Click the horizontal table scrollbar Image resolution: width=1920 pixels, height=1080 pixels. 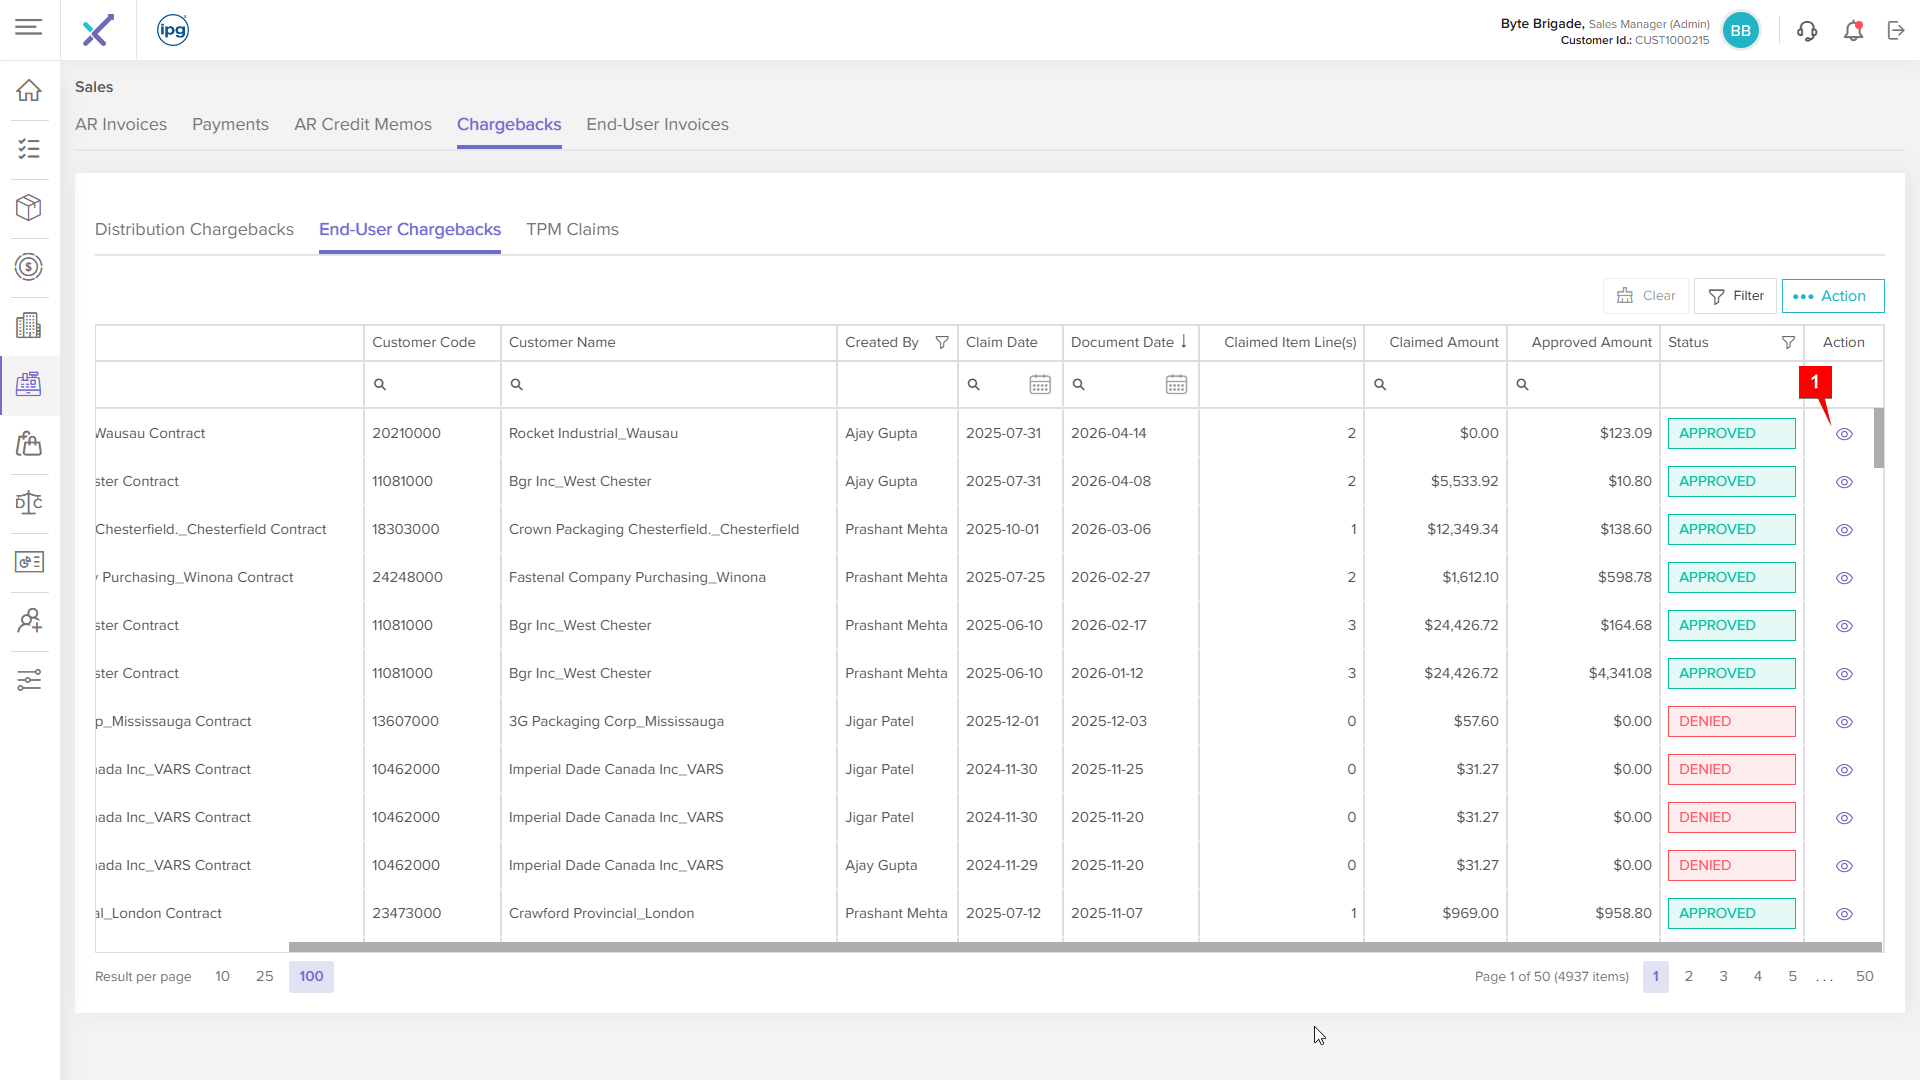(x=1085, y=947)
